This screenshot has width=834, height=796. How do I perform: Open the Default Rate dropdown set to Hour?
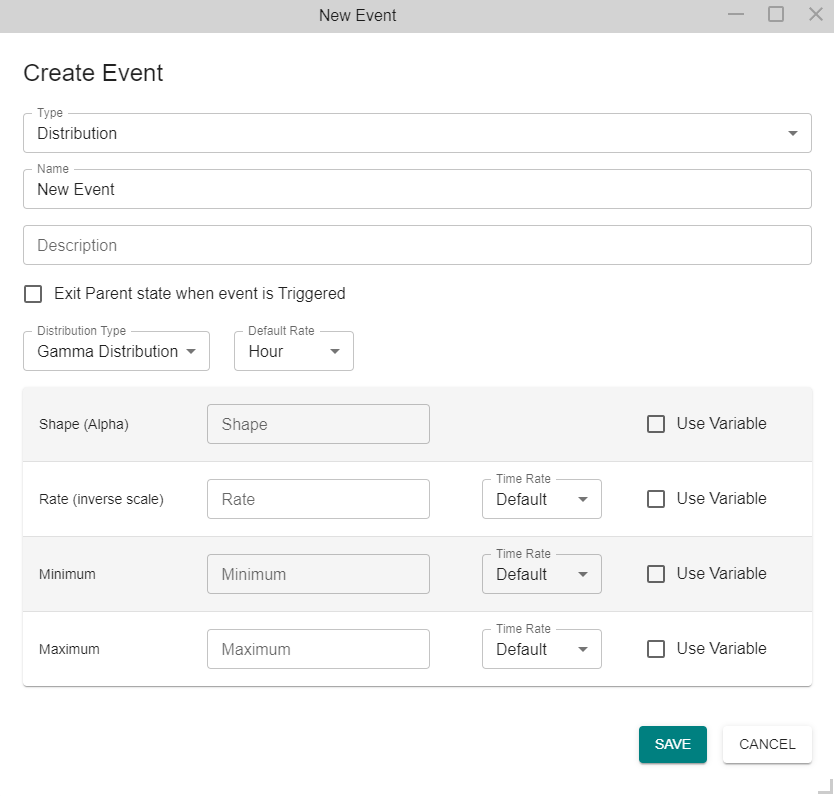(x=294, y=351)
